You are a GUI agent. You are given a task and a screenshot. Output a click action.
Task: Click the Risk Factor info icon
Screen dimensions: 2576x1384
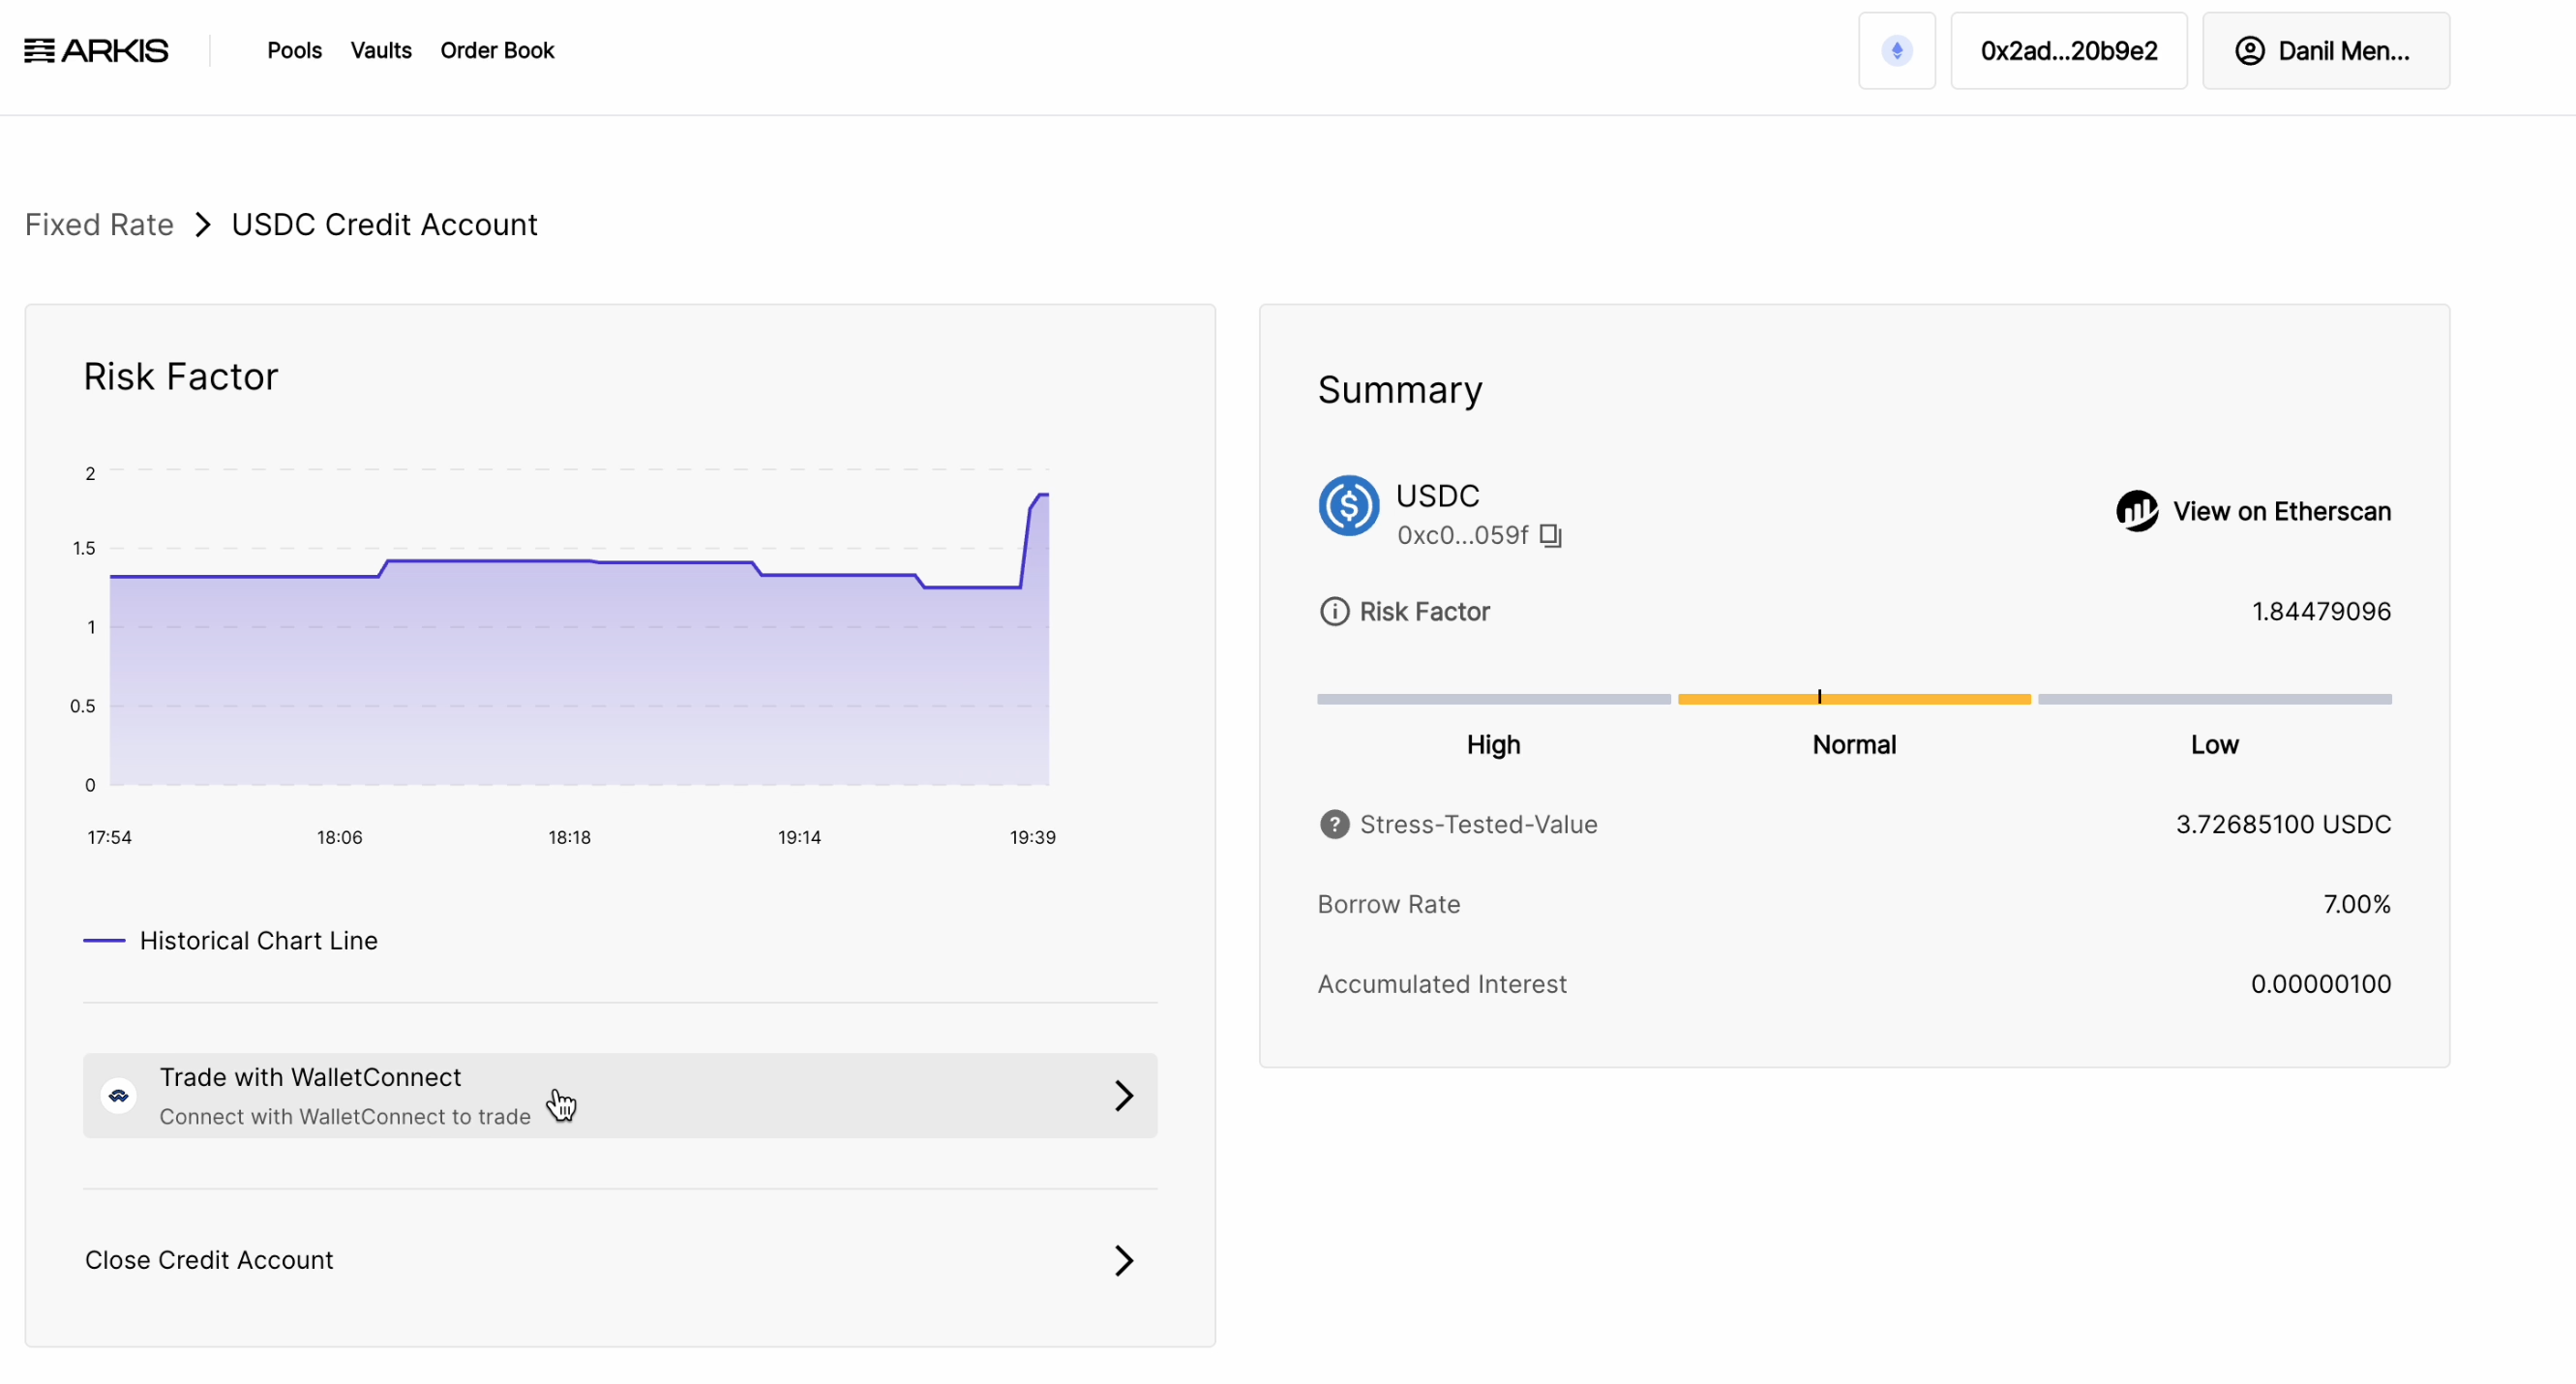point(1334,611)
